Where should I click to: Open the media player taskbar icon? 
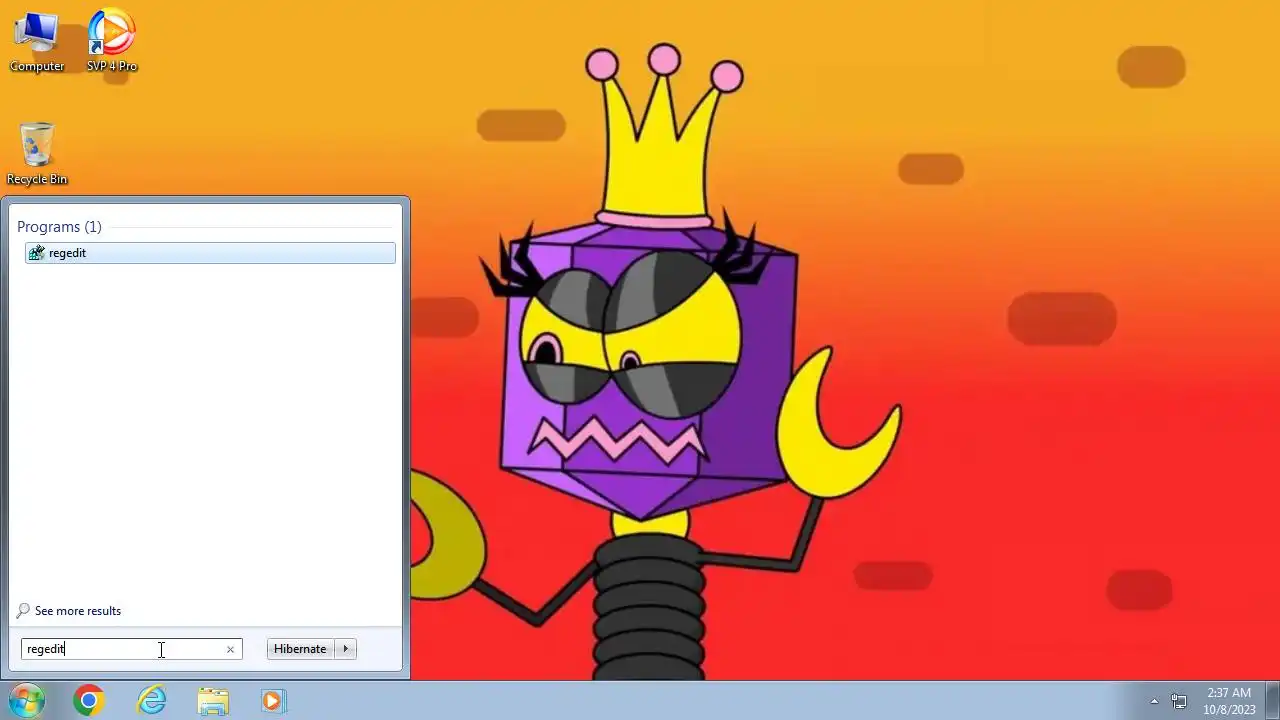coord(274,701)
